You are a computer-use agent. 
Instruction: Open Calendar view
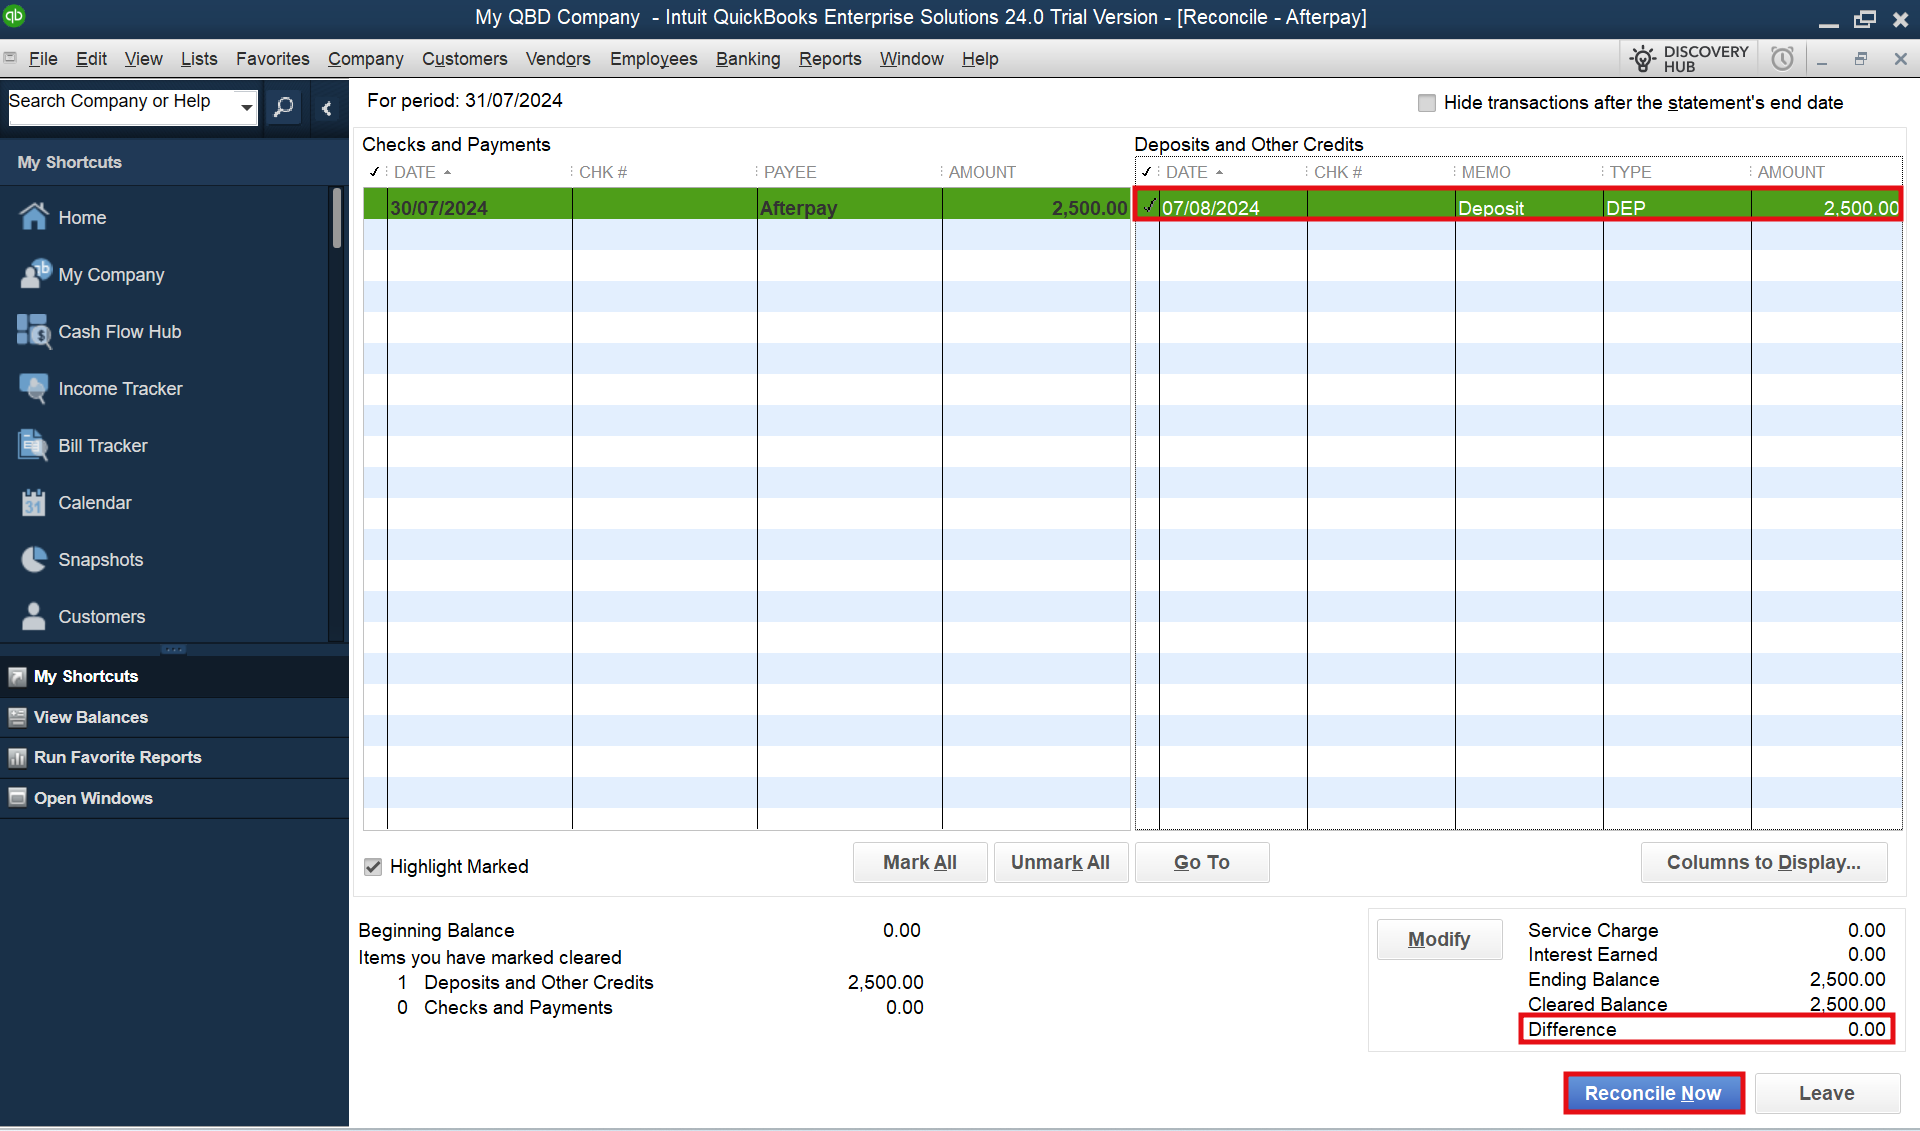[93, 502]
